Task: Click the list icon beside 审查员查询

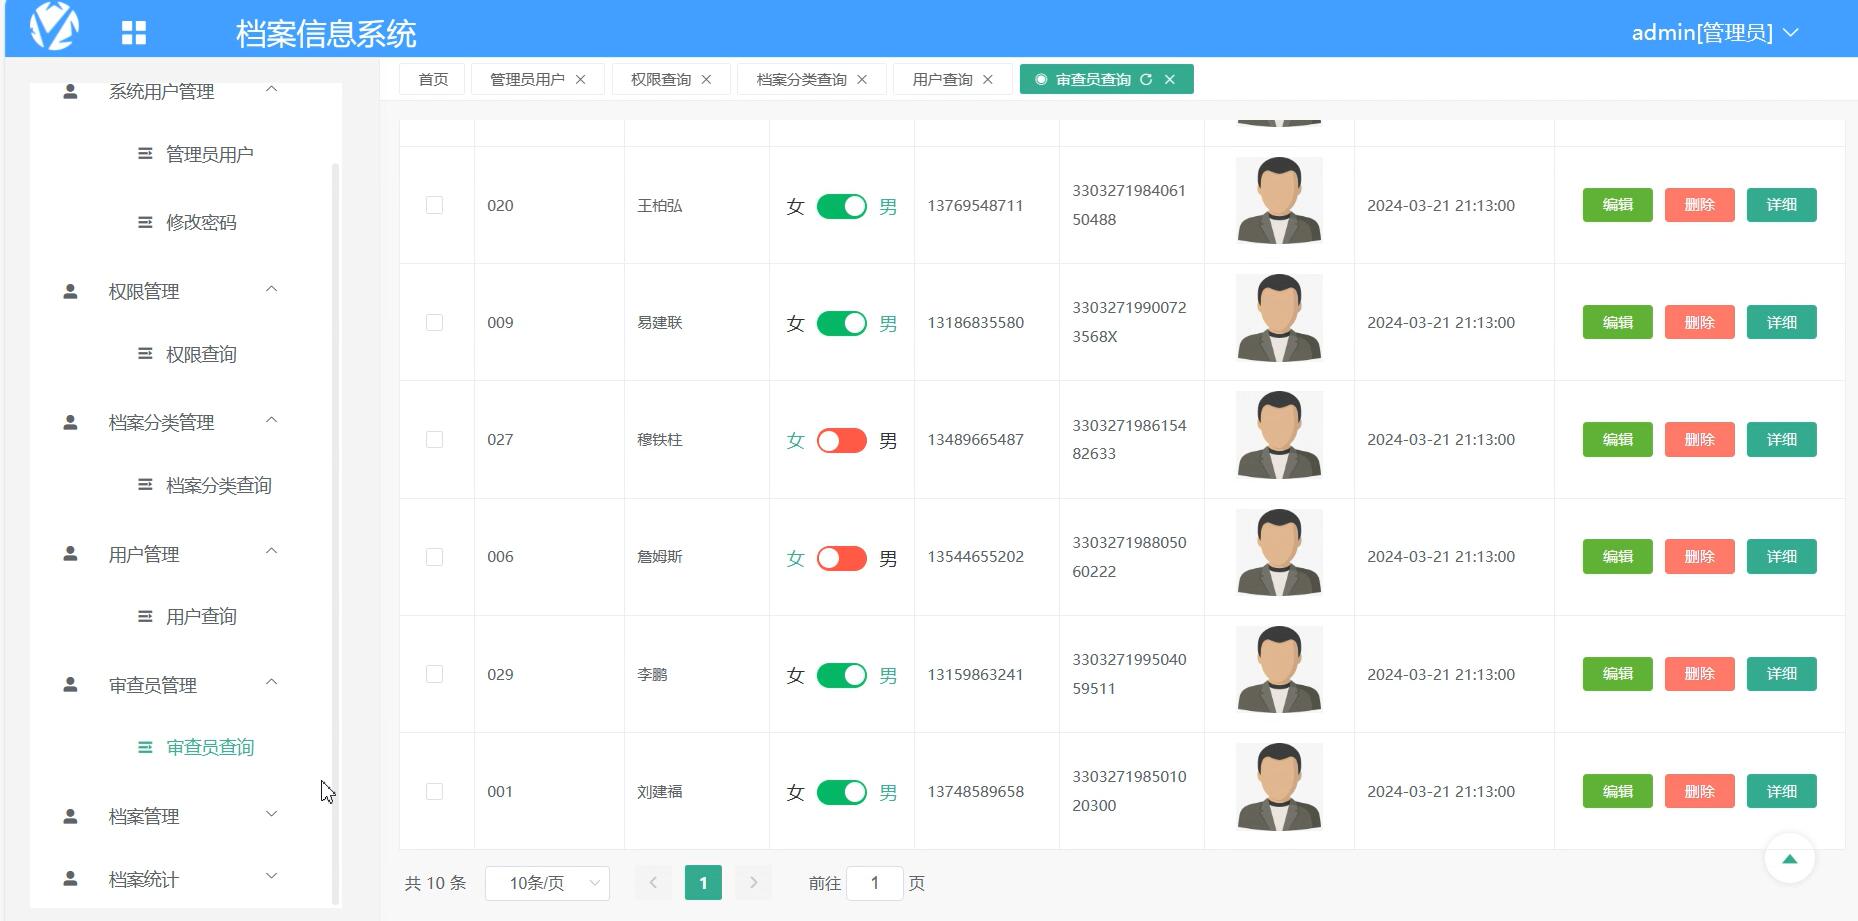Action: 145,747
